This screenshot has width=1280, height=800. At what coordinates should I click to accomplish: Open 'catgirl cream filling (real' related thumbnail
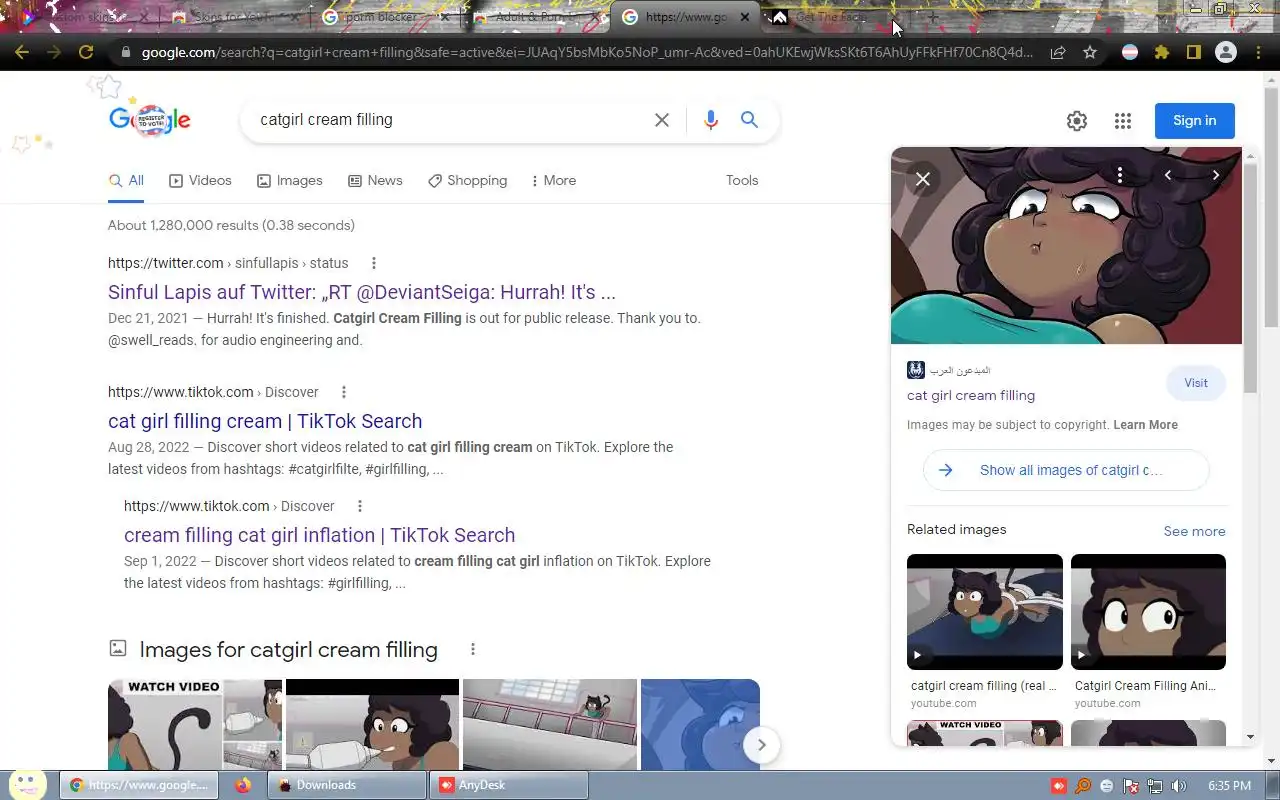985,612
